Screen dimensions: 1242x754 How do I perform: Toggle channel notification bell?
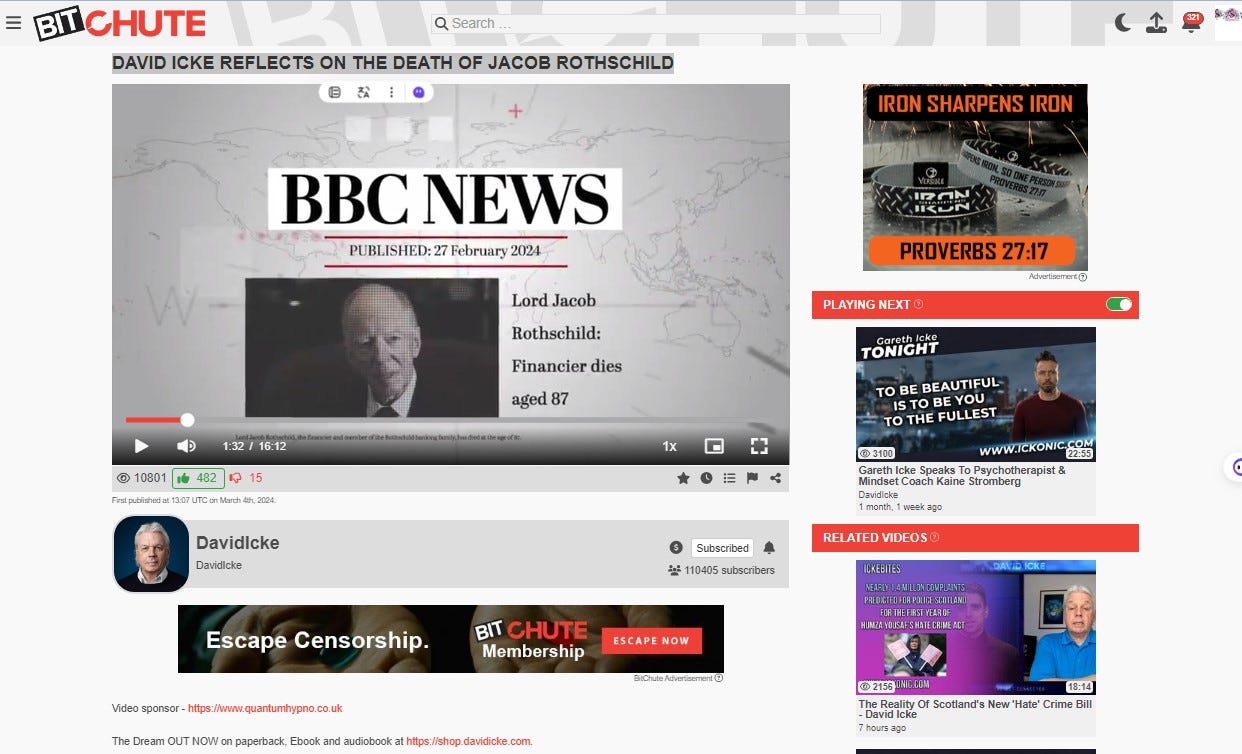click(x=769, y=548)
